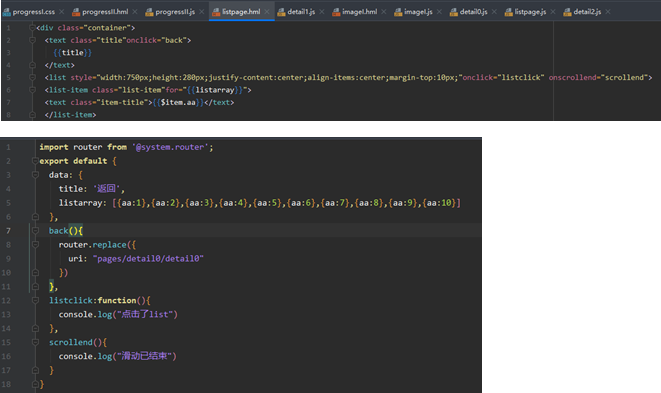This screenshot has width=661, height=393.
Task: Open the imageI.hml tab
Action: pyautogui.click(x=359, y=12)
